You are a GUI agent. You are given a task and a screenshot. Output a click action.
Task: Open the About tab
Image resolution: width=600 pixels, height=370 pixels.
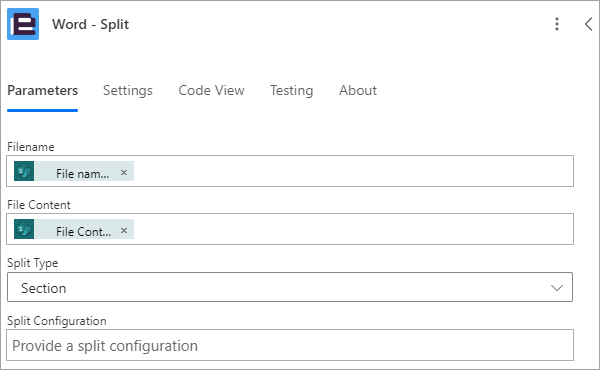point(358,91)
